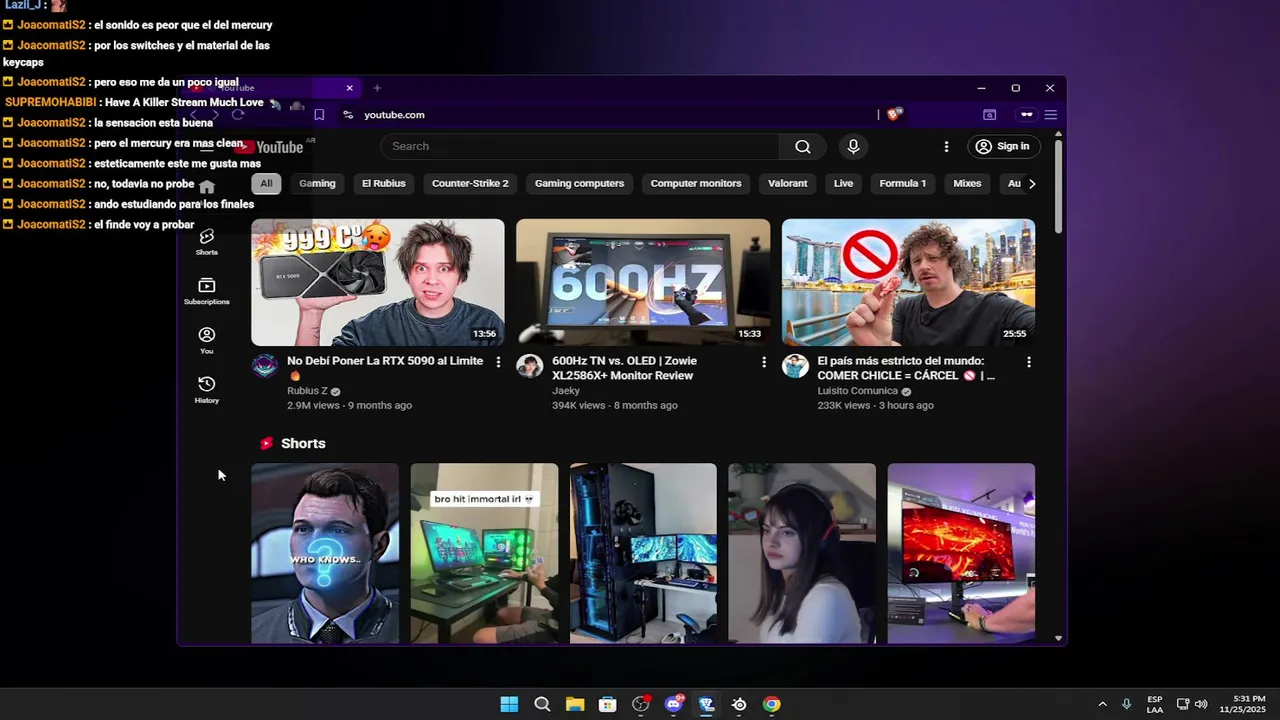The height and width of the screenshot is (720, 1280).
Task: Show hidden system tray icons chevron
Action: (x=1102, y=704)
